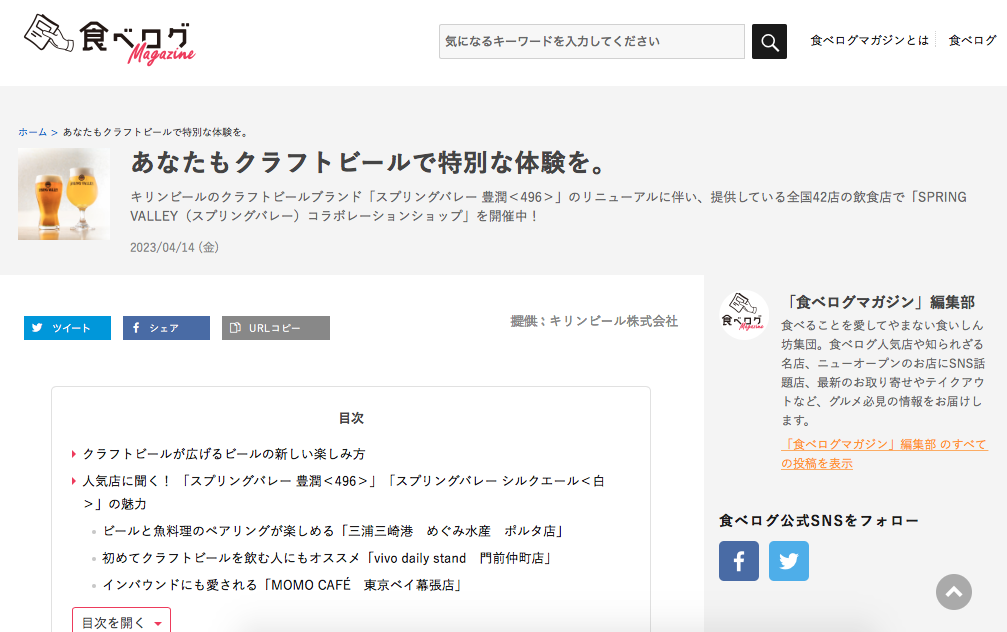Expand the 目次を開く dropdown
Image resolution: width=1007 pixels, height=632 pixels.
pos(121,622)
